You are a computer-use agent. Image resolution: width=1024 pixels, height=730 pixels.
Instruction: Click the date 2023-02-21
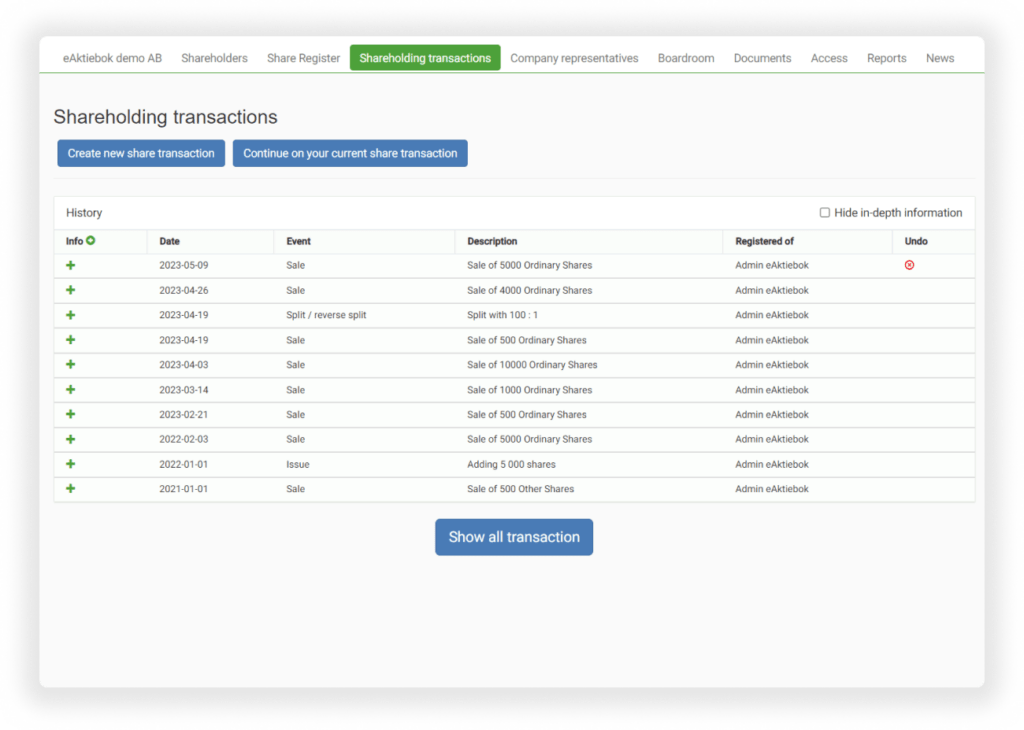coord(184,415)
